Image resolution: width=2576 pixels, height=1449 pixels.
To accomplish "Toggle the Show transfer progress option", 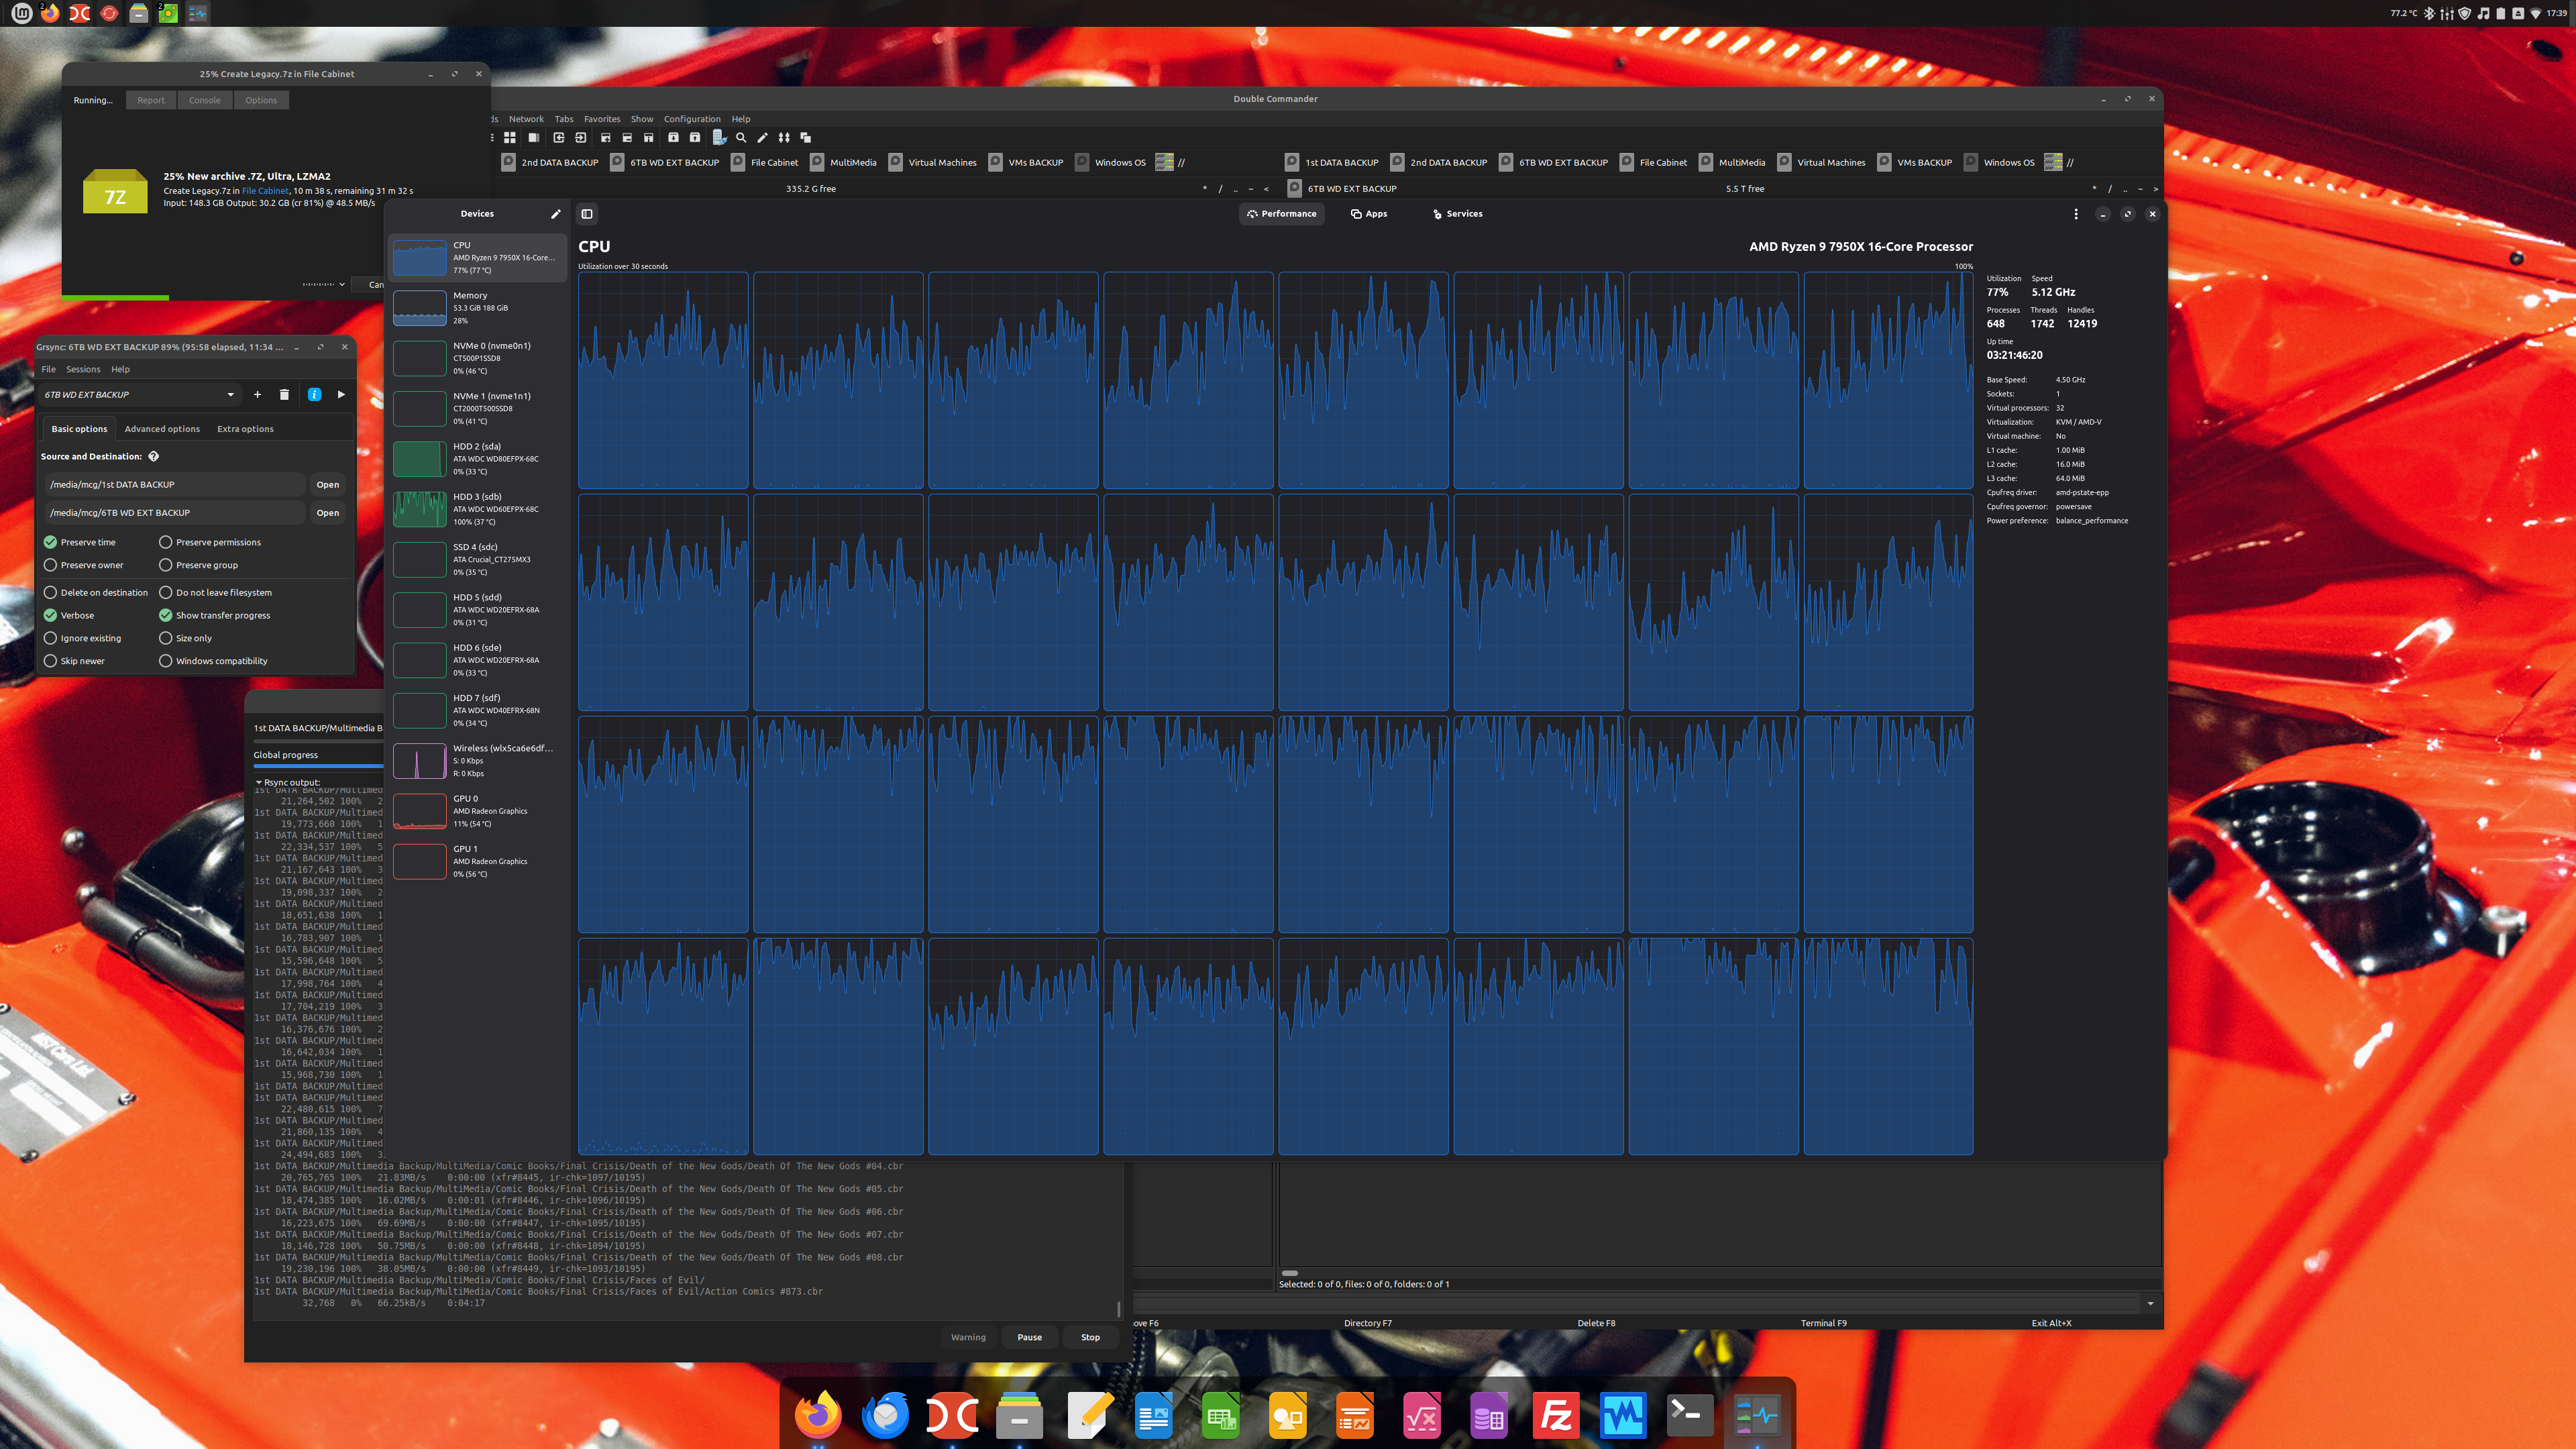I will (x=166, y=615).
